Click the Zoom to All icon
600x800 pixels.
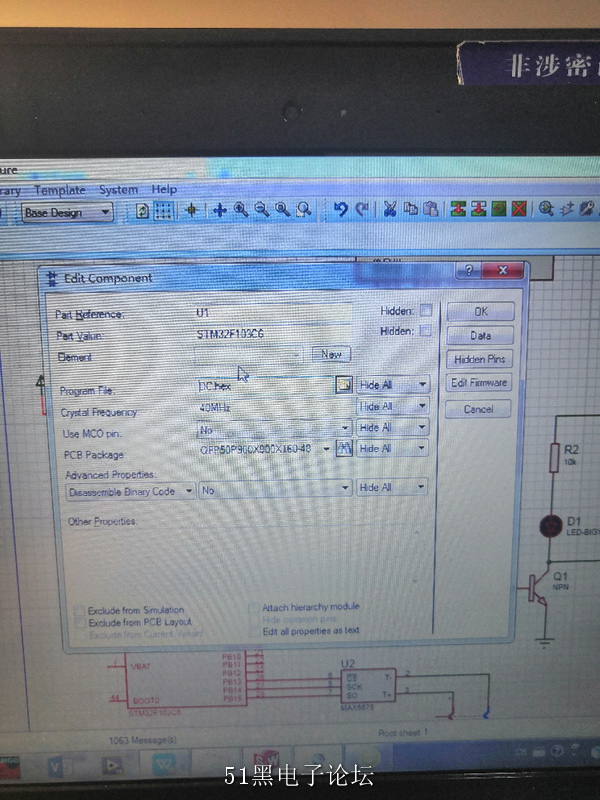[282, 209]
